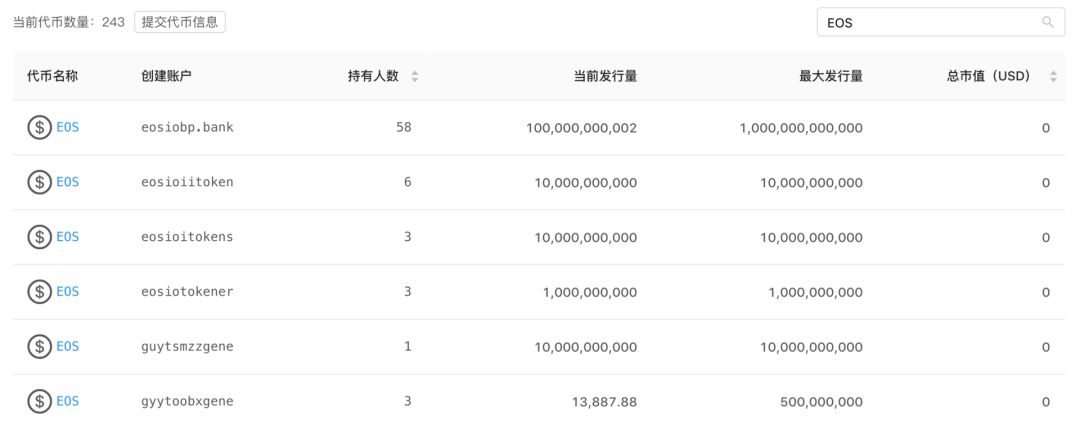
Task: Click holder count 3 for gyytoobxgene
Action: [x=408, y=402]
